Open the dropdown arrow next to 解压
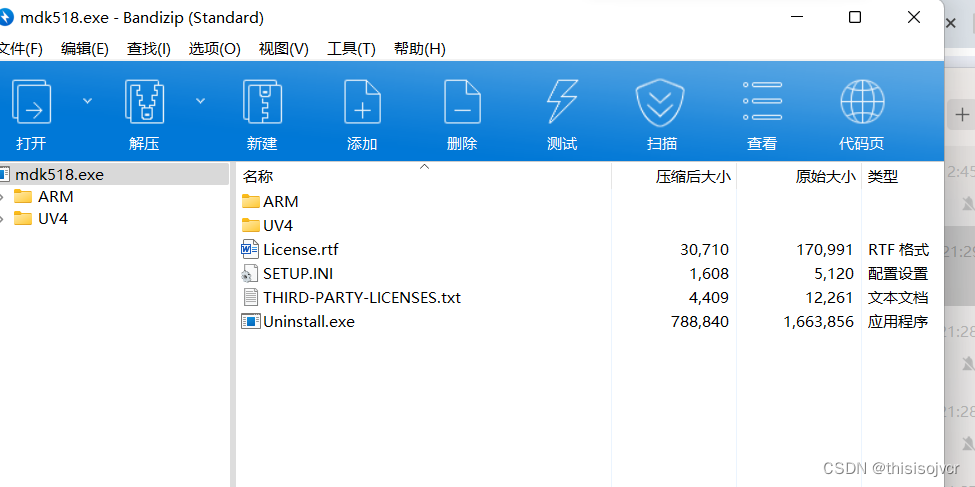The height and width of the screenshot is (487, 975). pyautogui.click(x=200, y=101)
